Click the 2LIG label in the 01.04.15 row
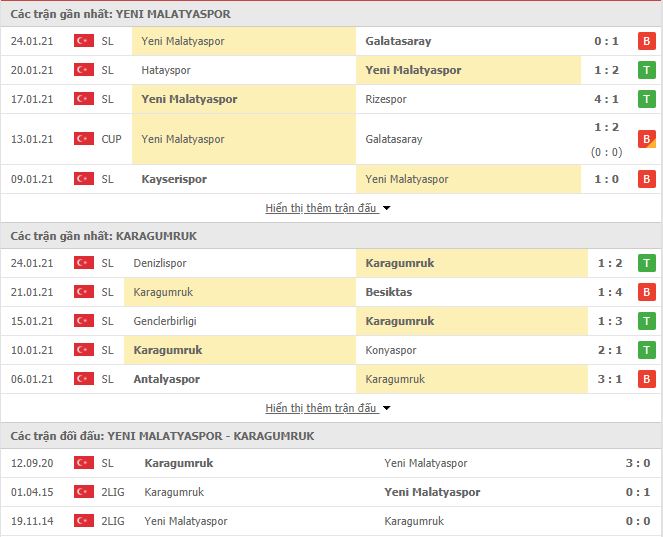663x537 pixels. (x=113, y=492)
